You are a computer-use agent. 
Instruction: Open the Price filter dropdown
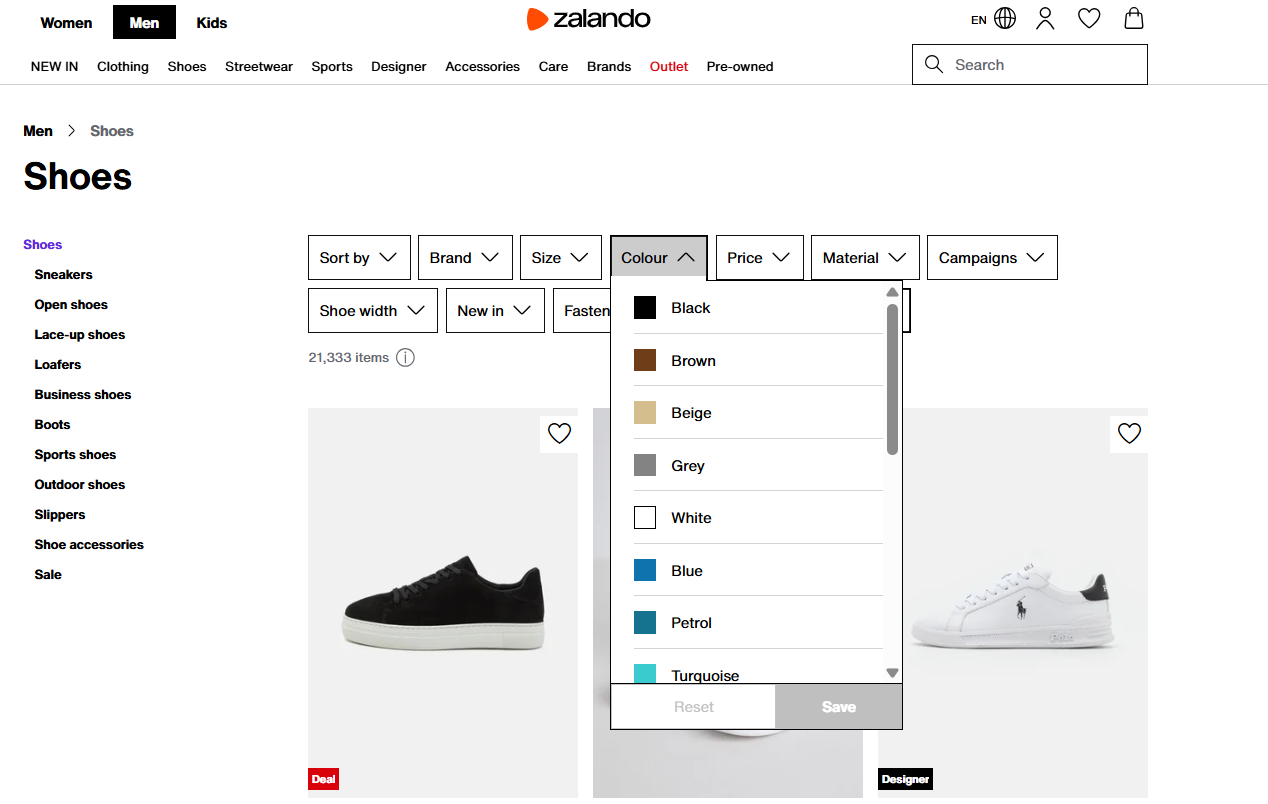759,257
